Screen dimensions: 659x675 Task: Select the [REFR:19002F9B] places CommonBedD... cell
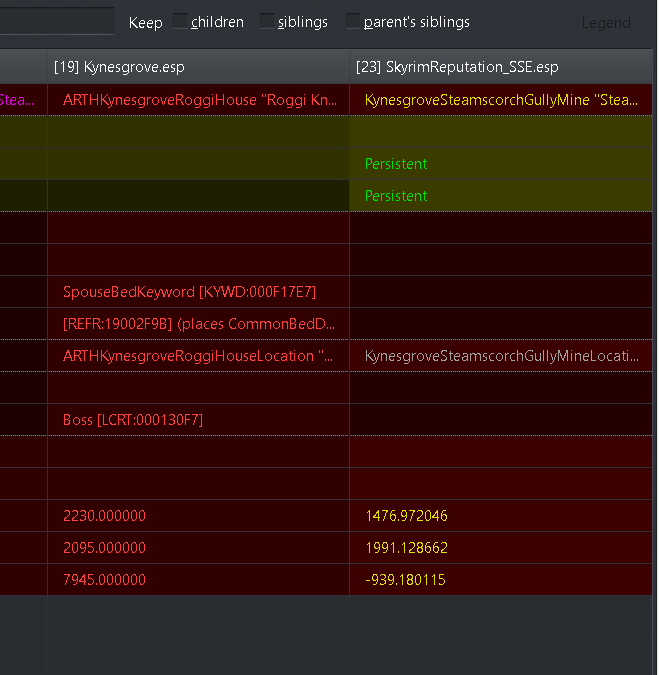[198, 324]
